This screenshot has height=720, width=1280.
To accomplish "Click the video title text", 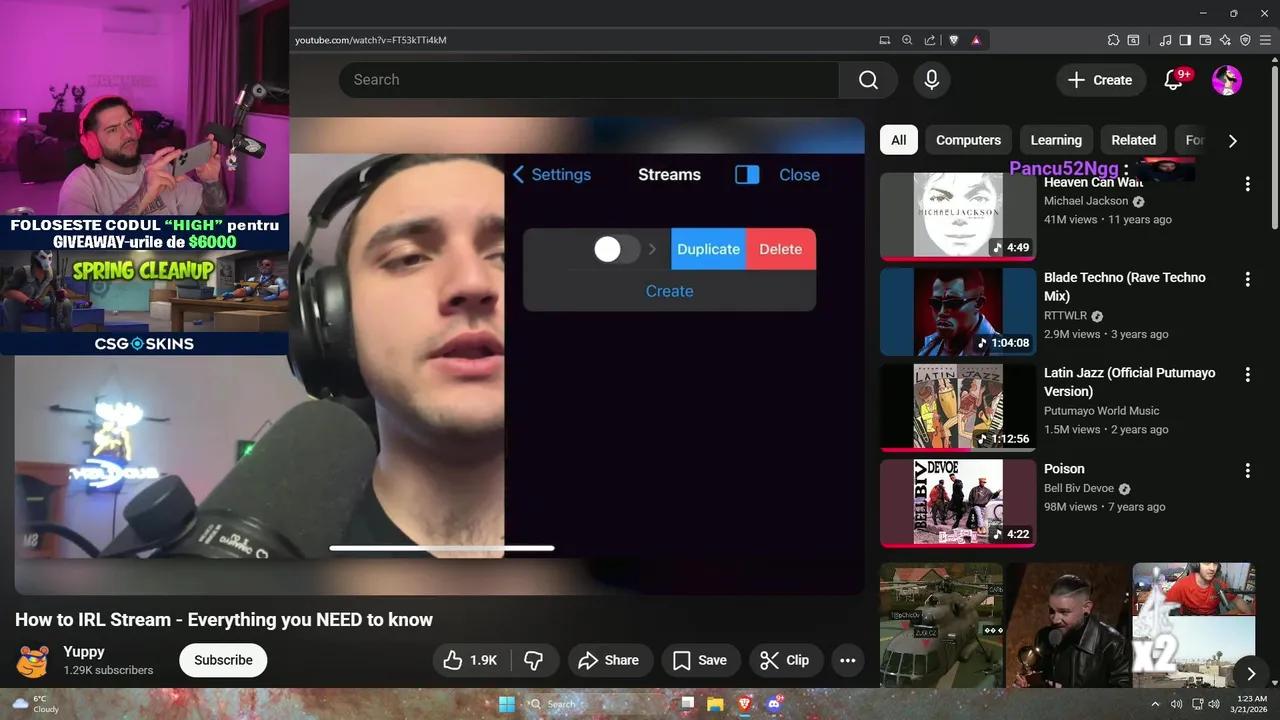I will [224, 620].
